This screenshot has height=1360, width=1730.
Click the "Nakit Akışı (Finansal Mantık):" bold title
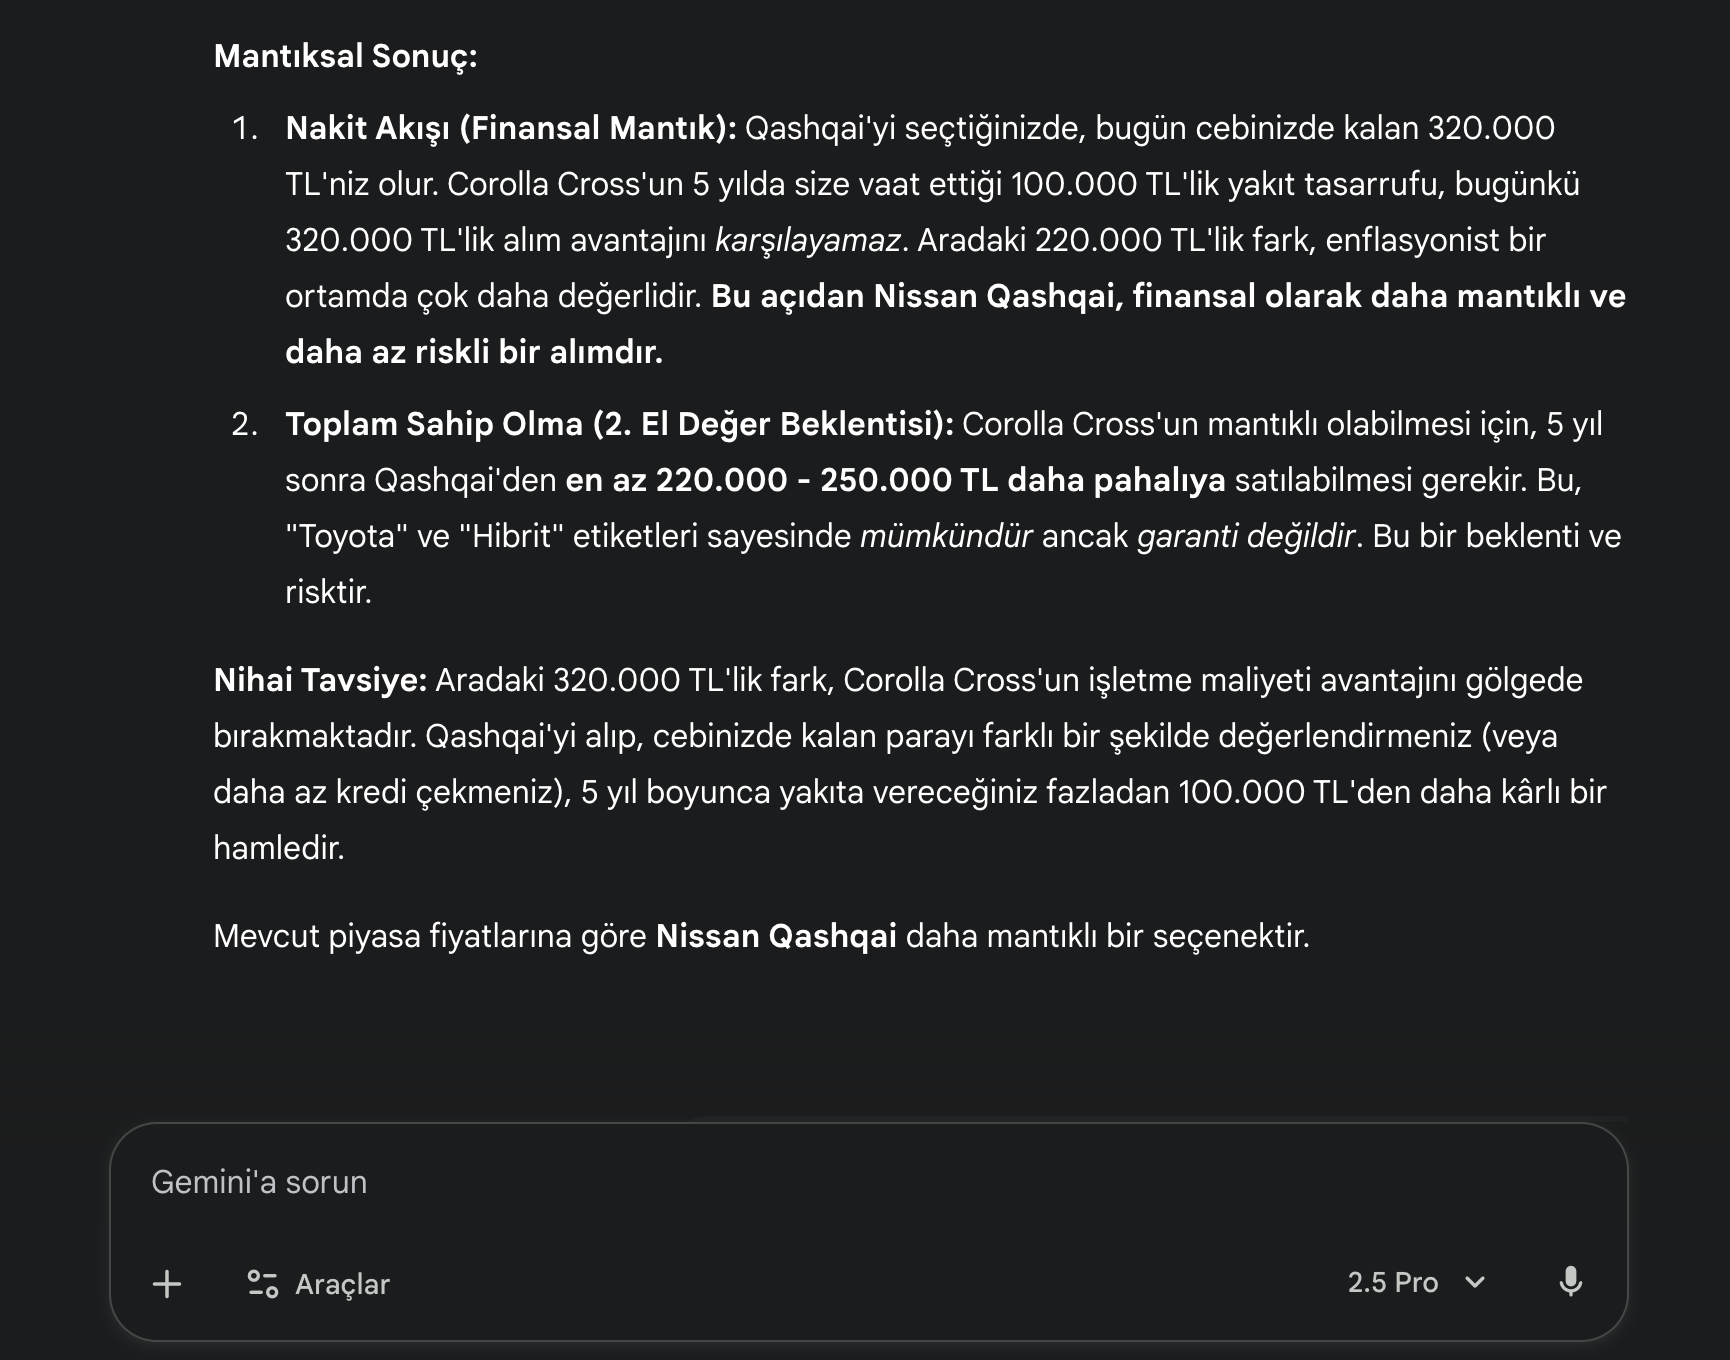tap(510, 128)
